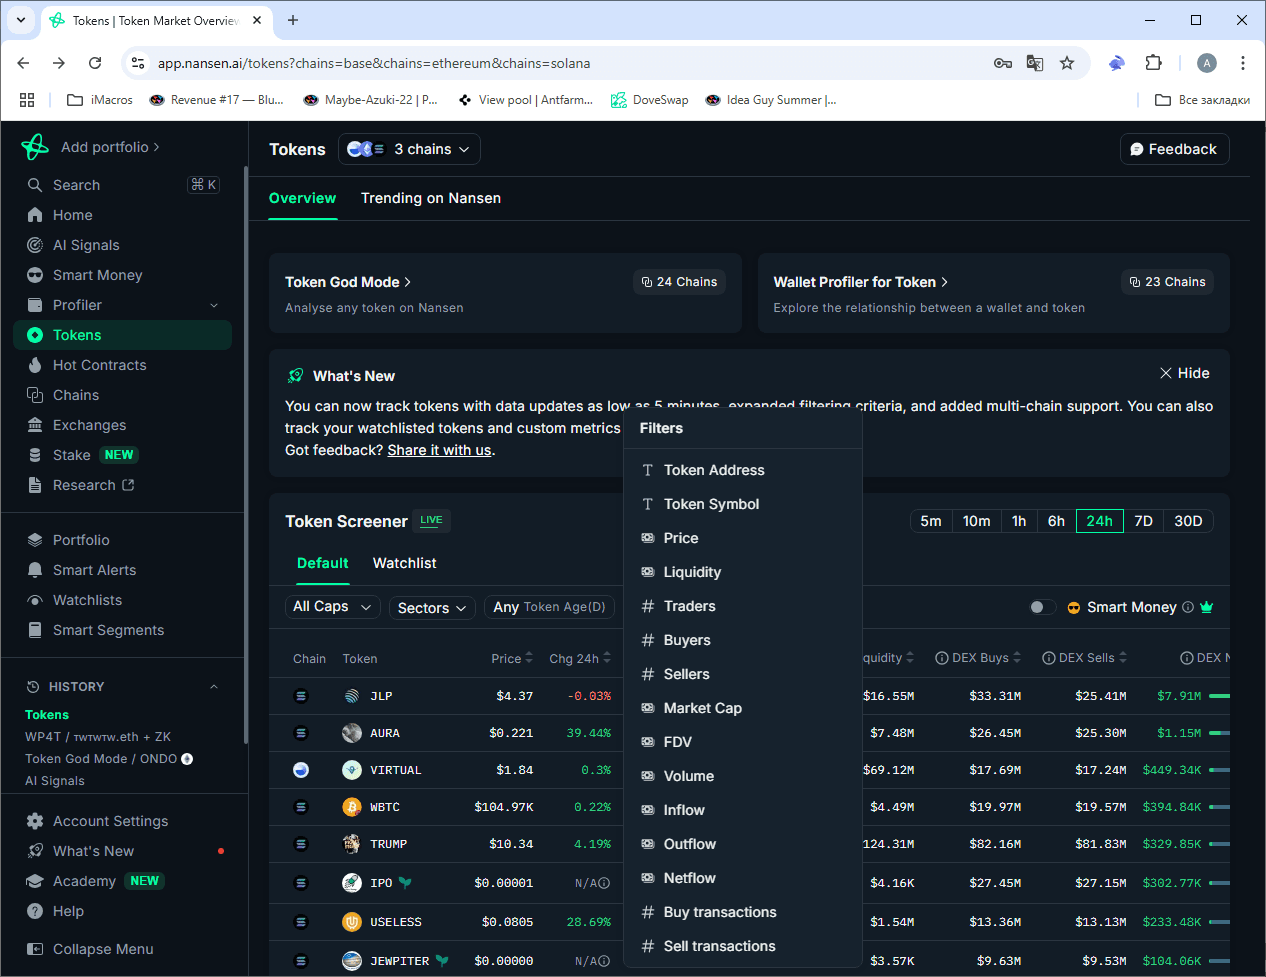Choose Token Address filter
Viewport: 1266px width, 977px height.
pyautogui.click(x=743, y=470)
